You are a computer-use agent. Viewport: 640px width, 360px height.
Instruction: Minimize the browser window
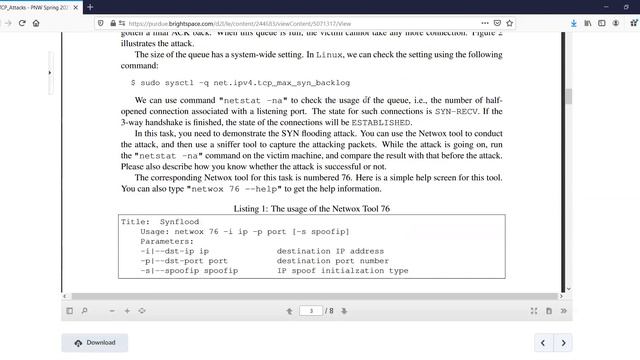[x=606, y=7]
